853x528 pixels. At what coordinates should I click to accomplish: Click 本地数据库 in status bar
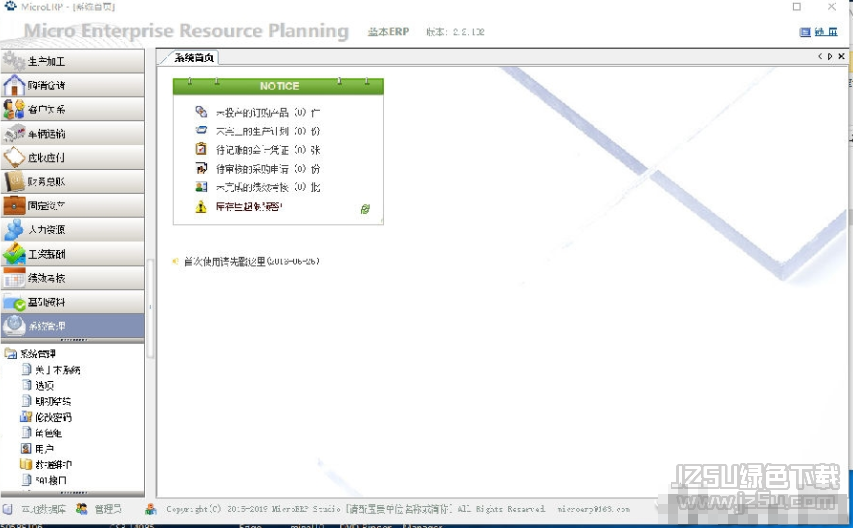coord(44,509)
